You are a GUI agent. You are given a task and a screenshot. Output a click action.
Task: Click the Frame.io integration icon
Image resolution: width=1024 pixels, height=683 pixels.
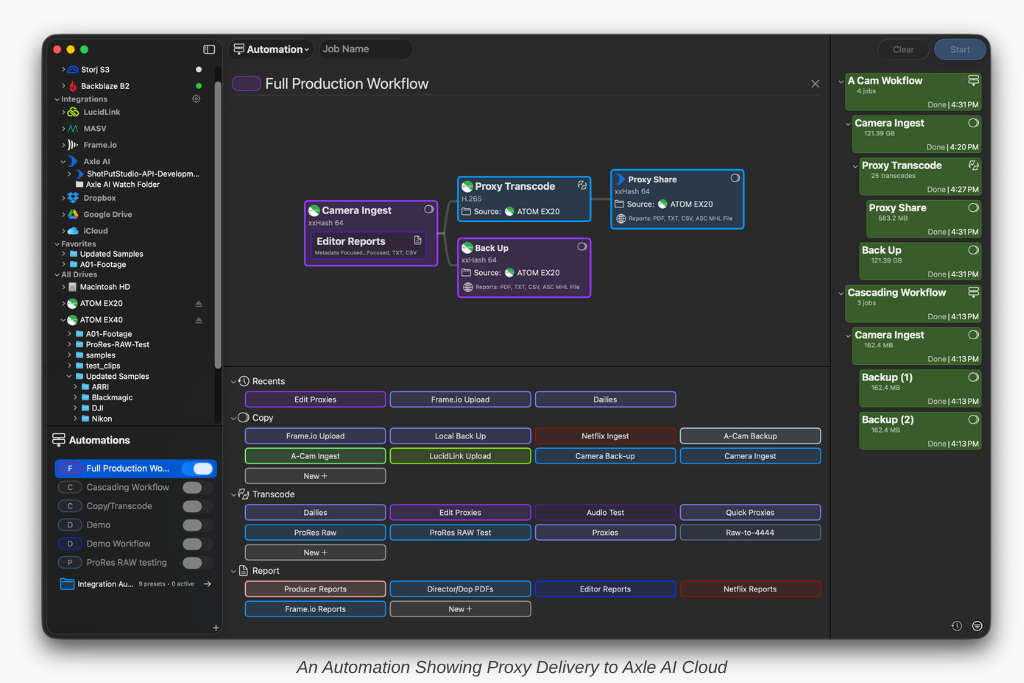pos(73,145)
